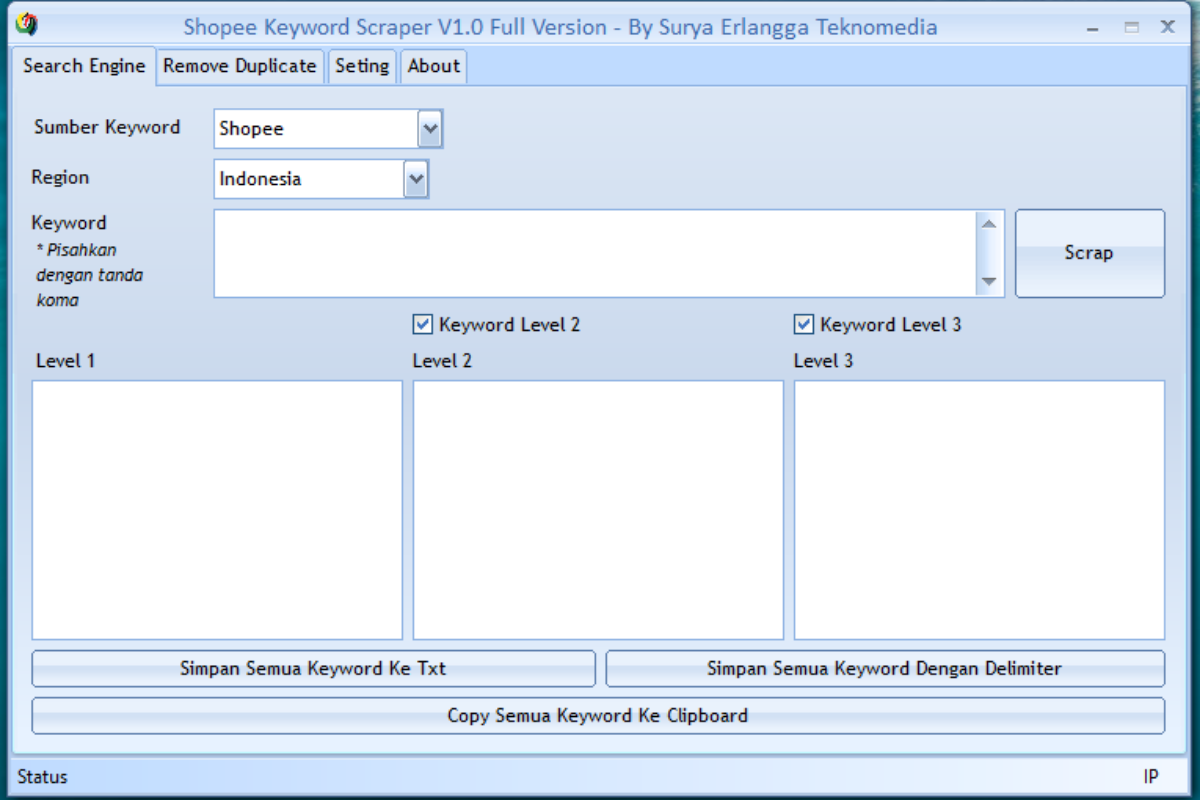Show the About tab
Screen dimensions: 1200x800
(x=434, y=66)
